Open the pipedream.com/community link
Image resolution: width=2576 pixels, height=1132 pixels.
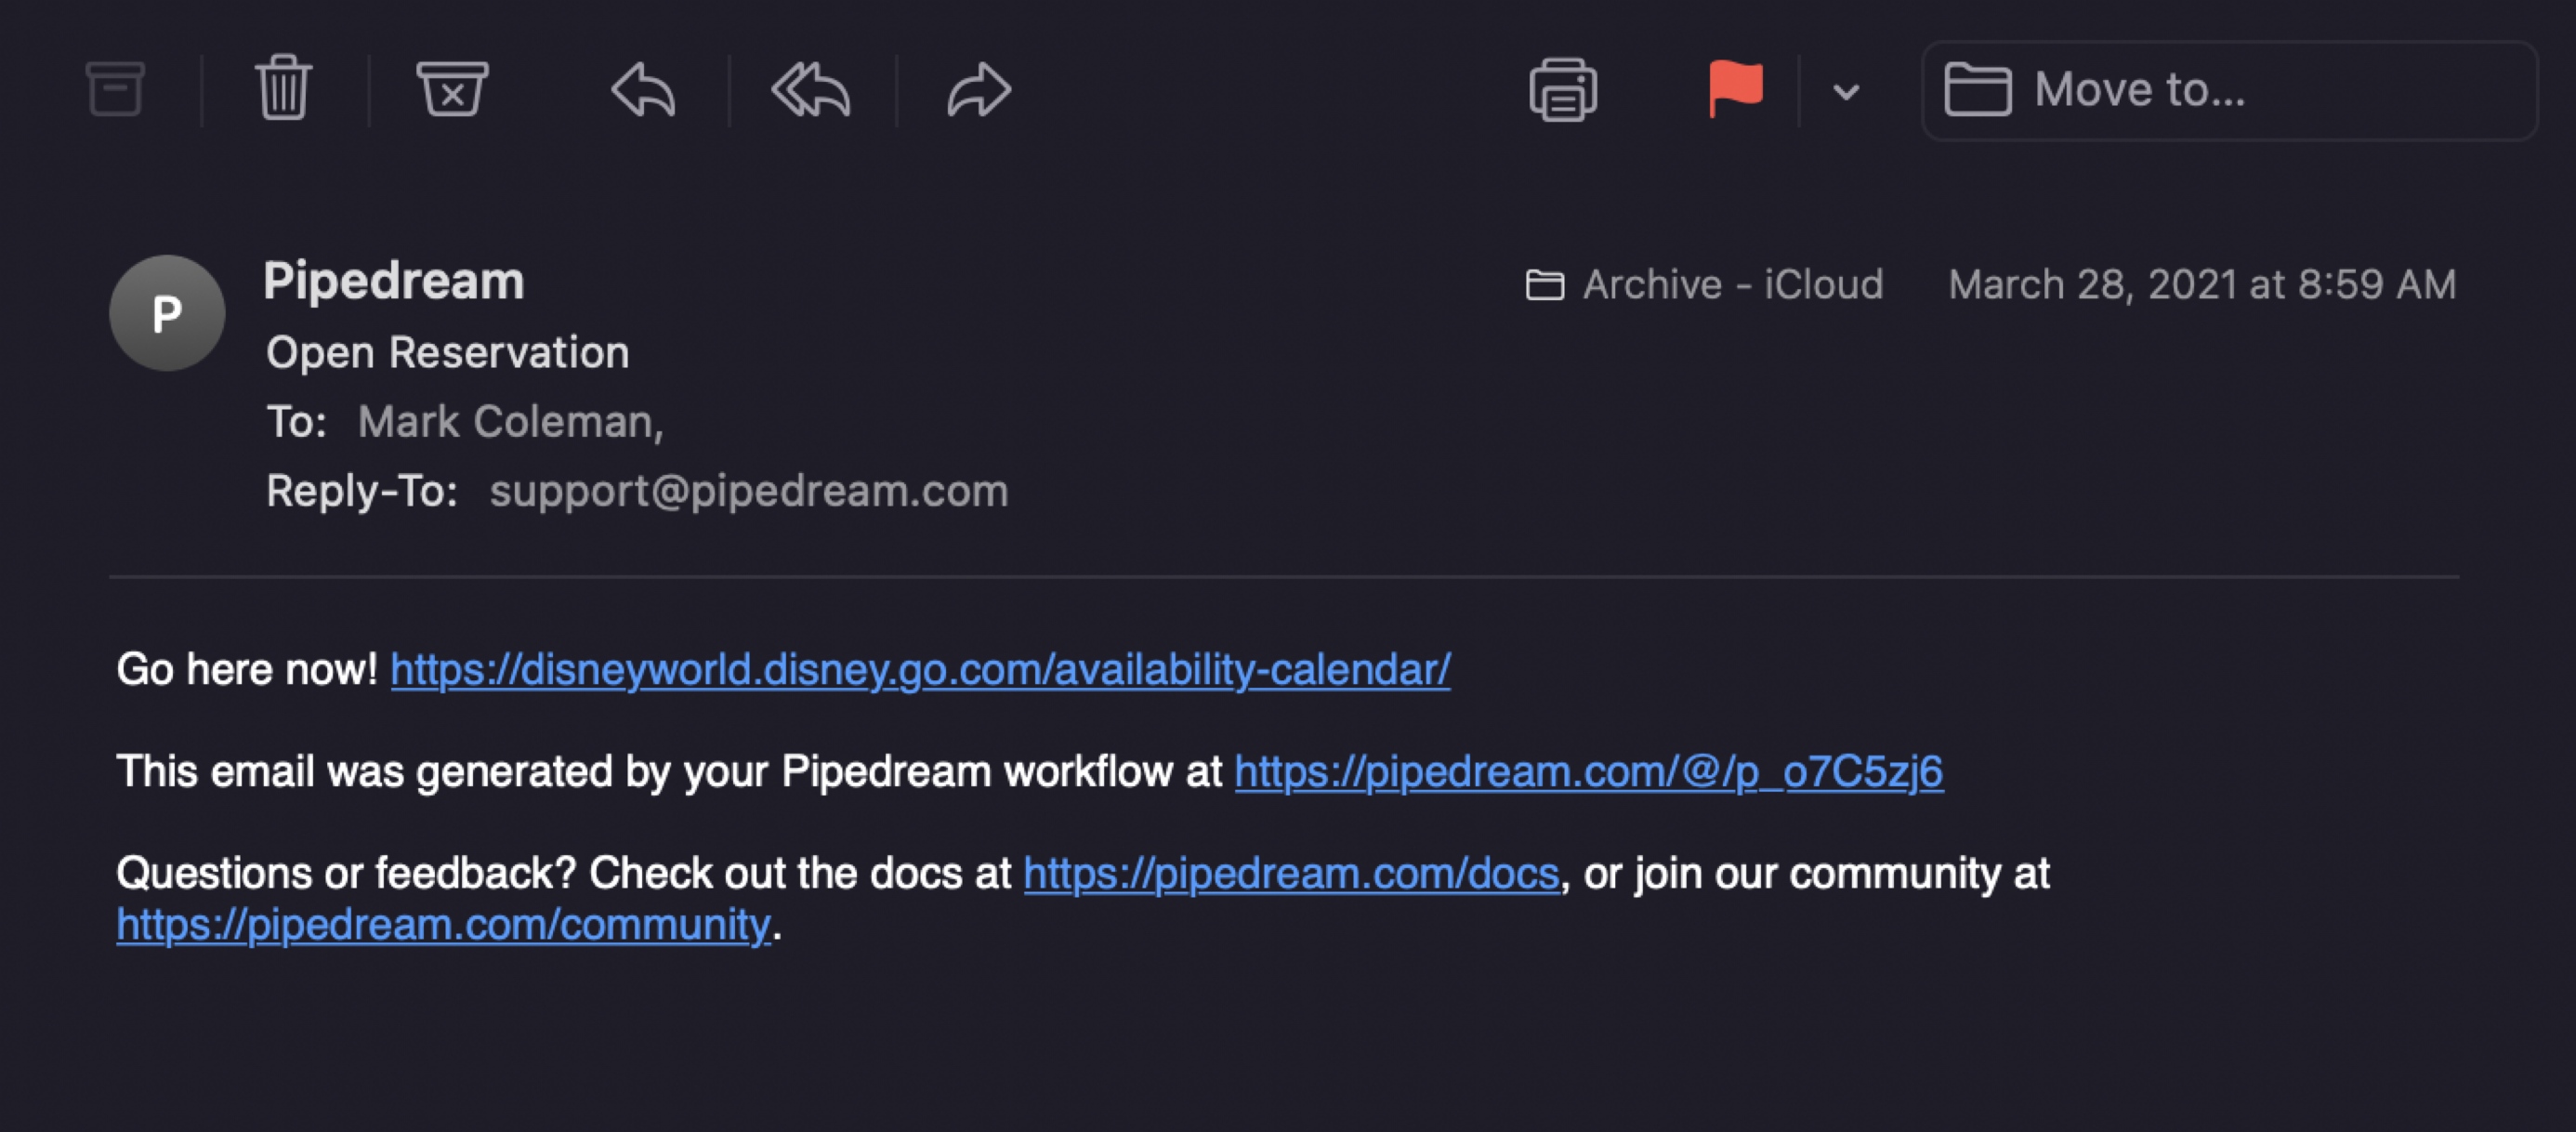pos(443,924)
